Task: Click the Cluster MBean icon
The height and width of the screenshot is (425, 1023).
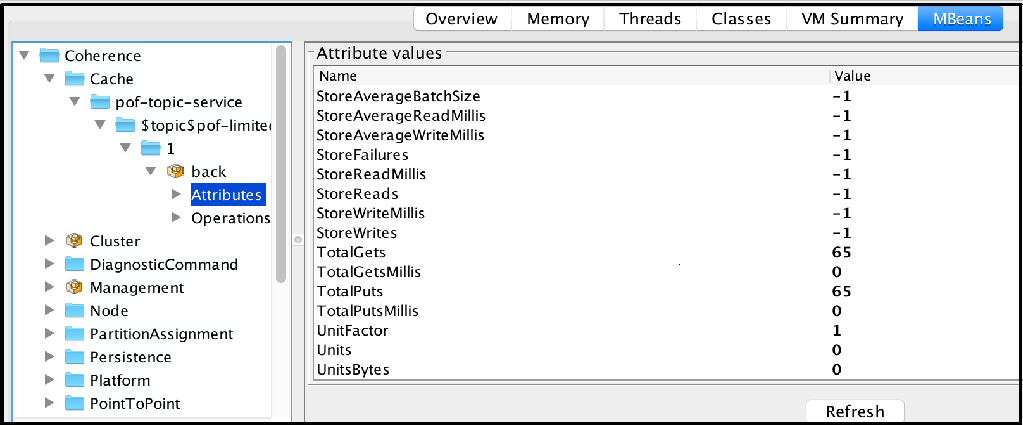Action: [x=74, y=241]
